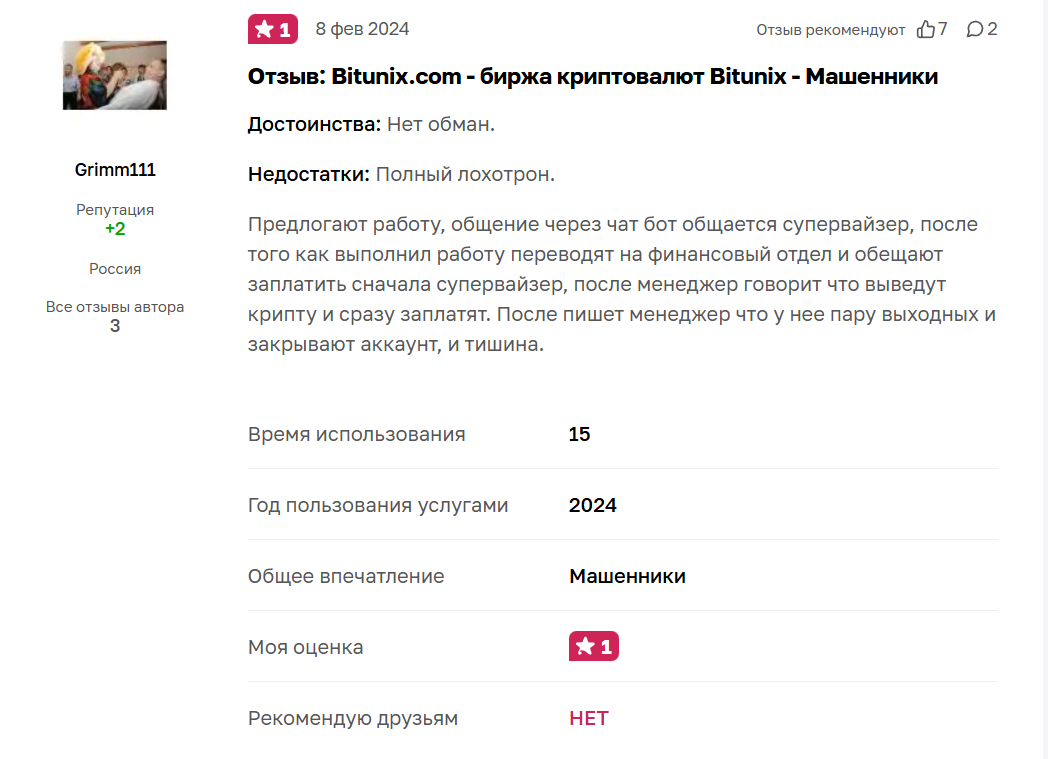Screen dimensions: 1048x759
Task: Click the 8 фев 2024 review date
Action: [362, 29]
